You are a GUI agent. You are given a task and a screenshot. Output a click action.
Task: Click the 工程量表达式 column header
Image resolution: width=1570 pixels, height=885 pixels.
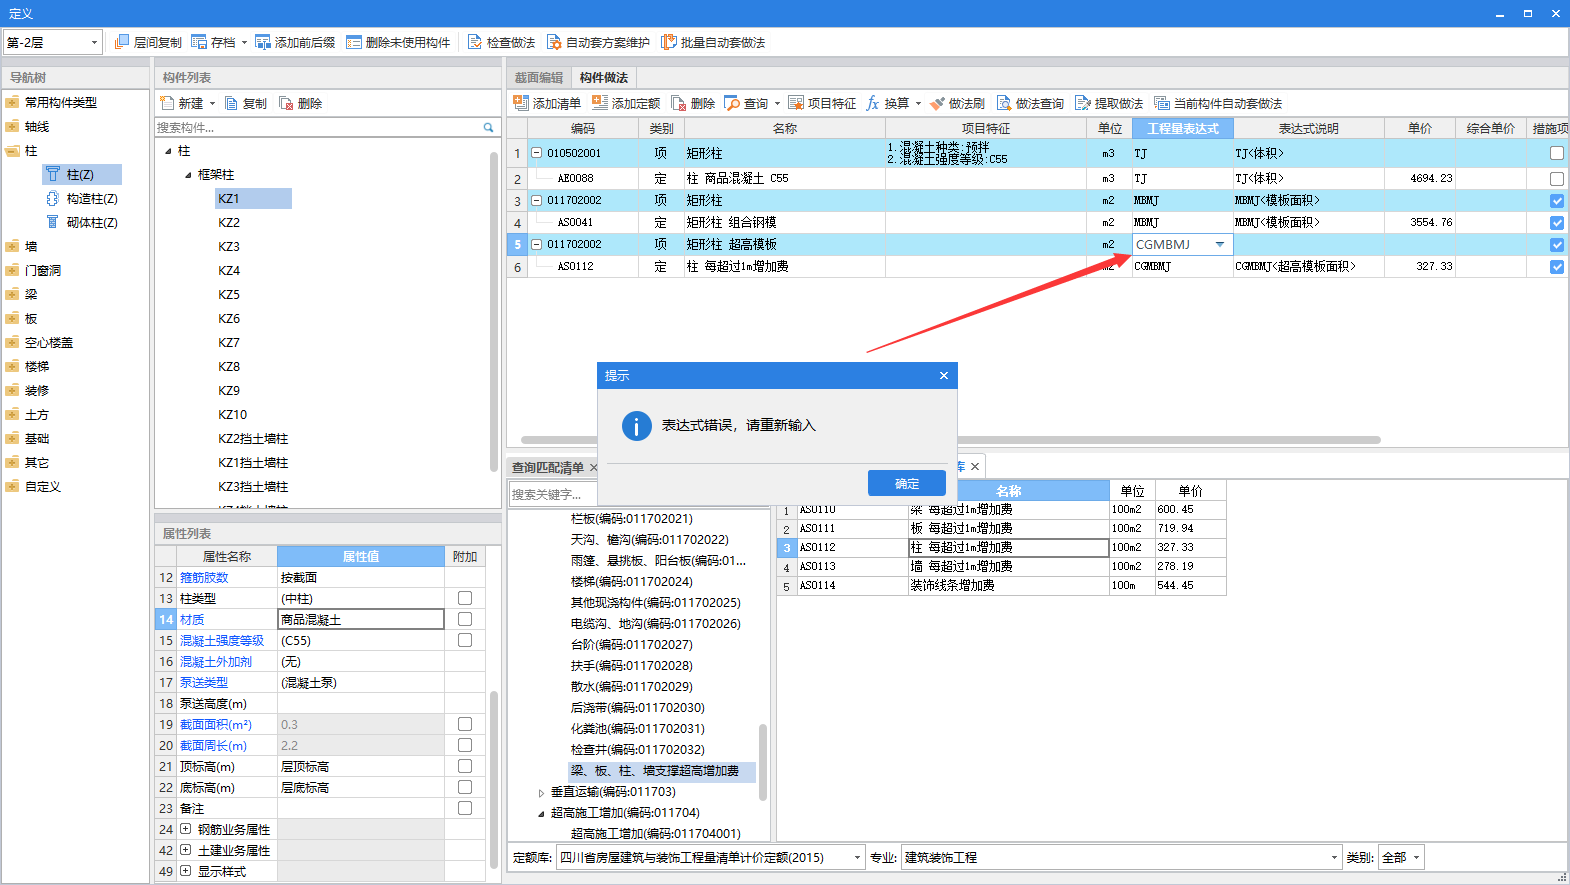(x=1183, y=129)
